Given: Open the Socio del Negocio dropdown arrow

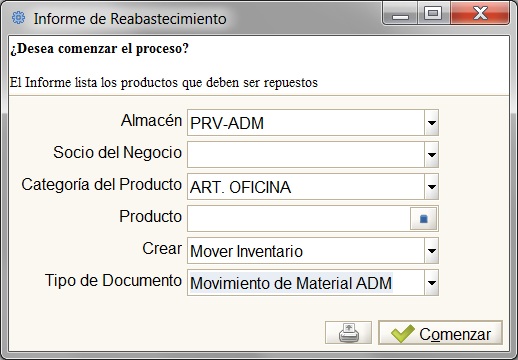Looking at the screenshot, I should coord(432,155).
